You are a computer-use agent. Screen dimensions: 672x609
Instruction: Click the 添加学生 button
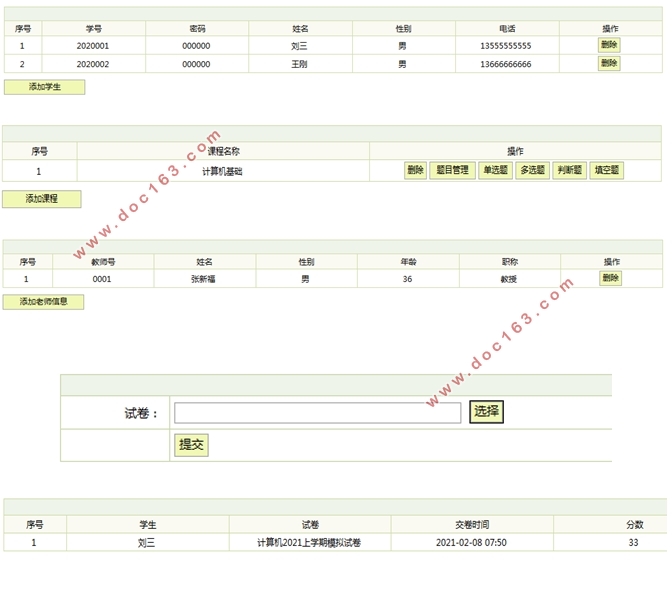45,87
